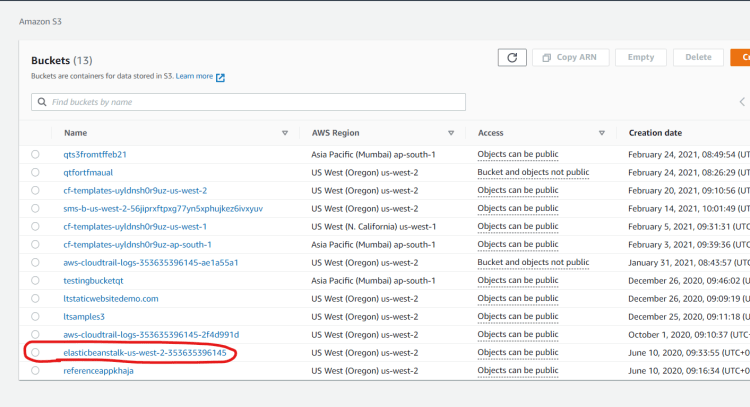Open the Learn more link
750x407 pixels.
[194, 76]
